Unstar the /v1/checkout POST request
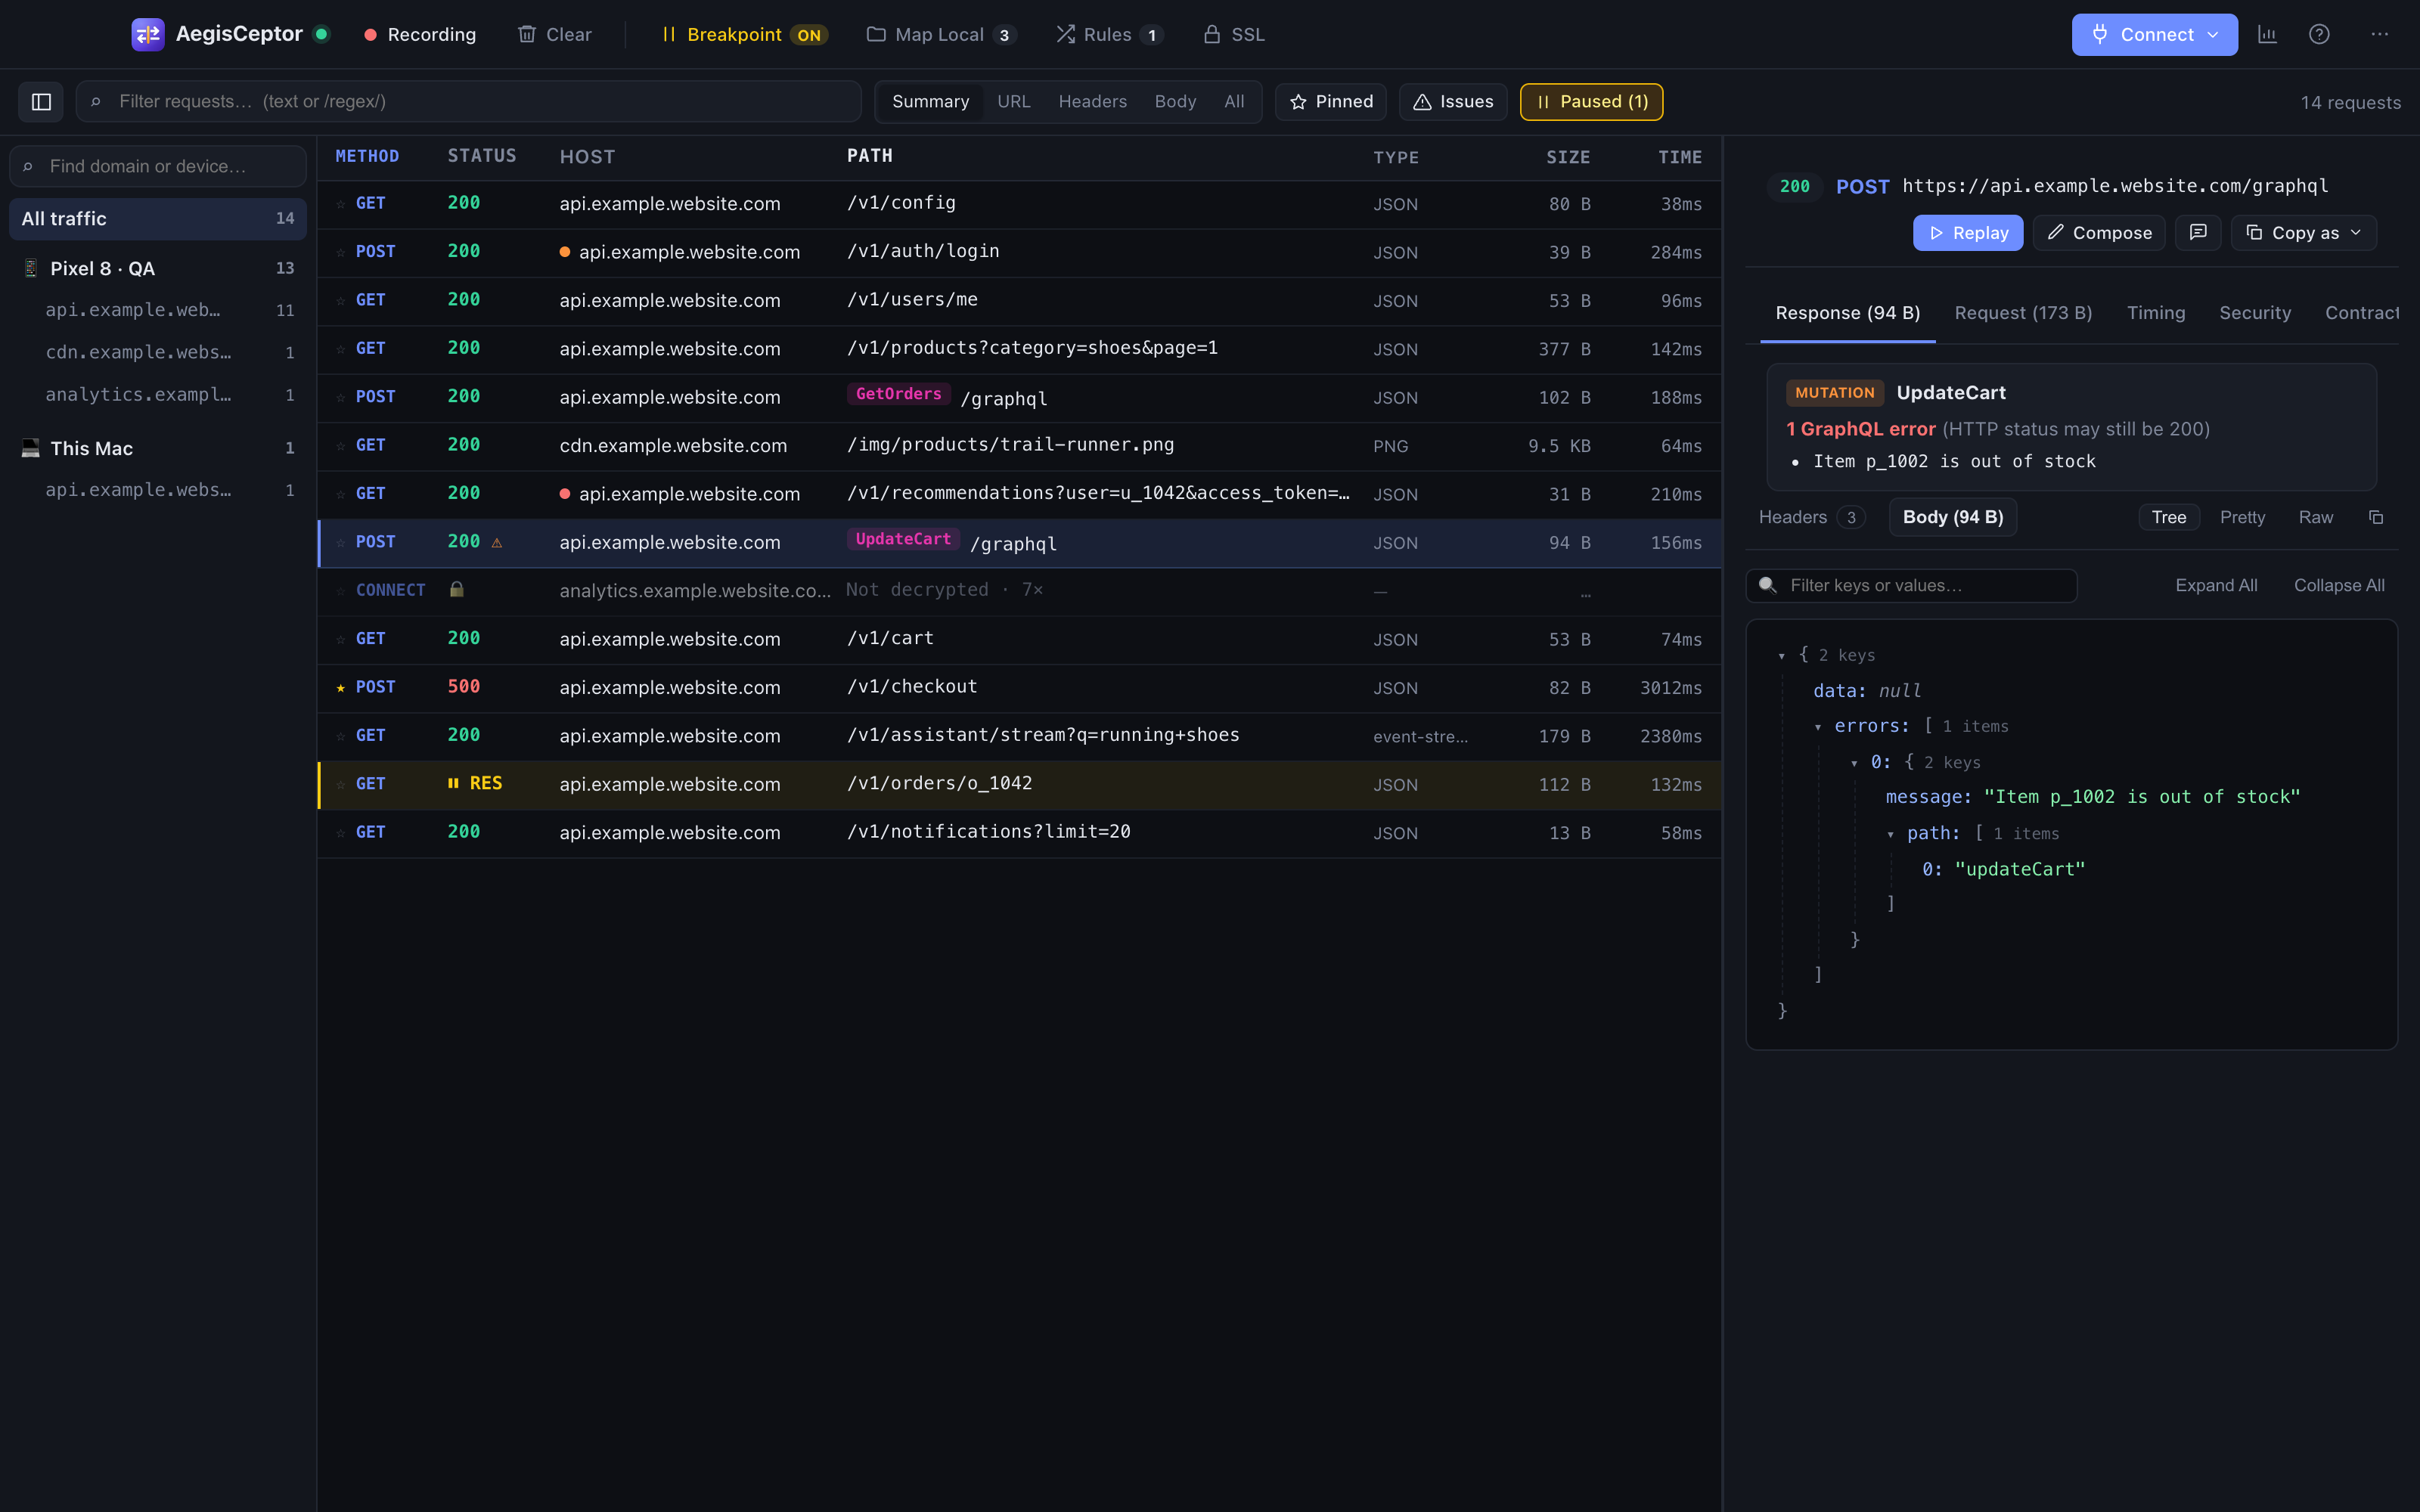 (341, 688)
